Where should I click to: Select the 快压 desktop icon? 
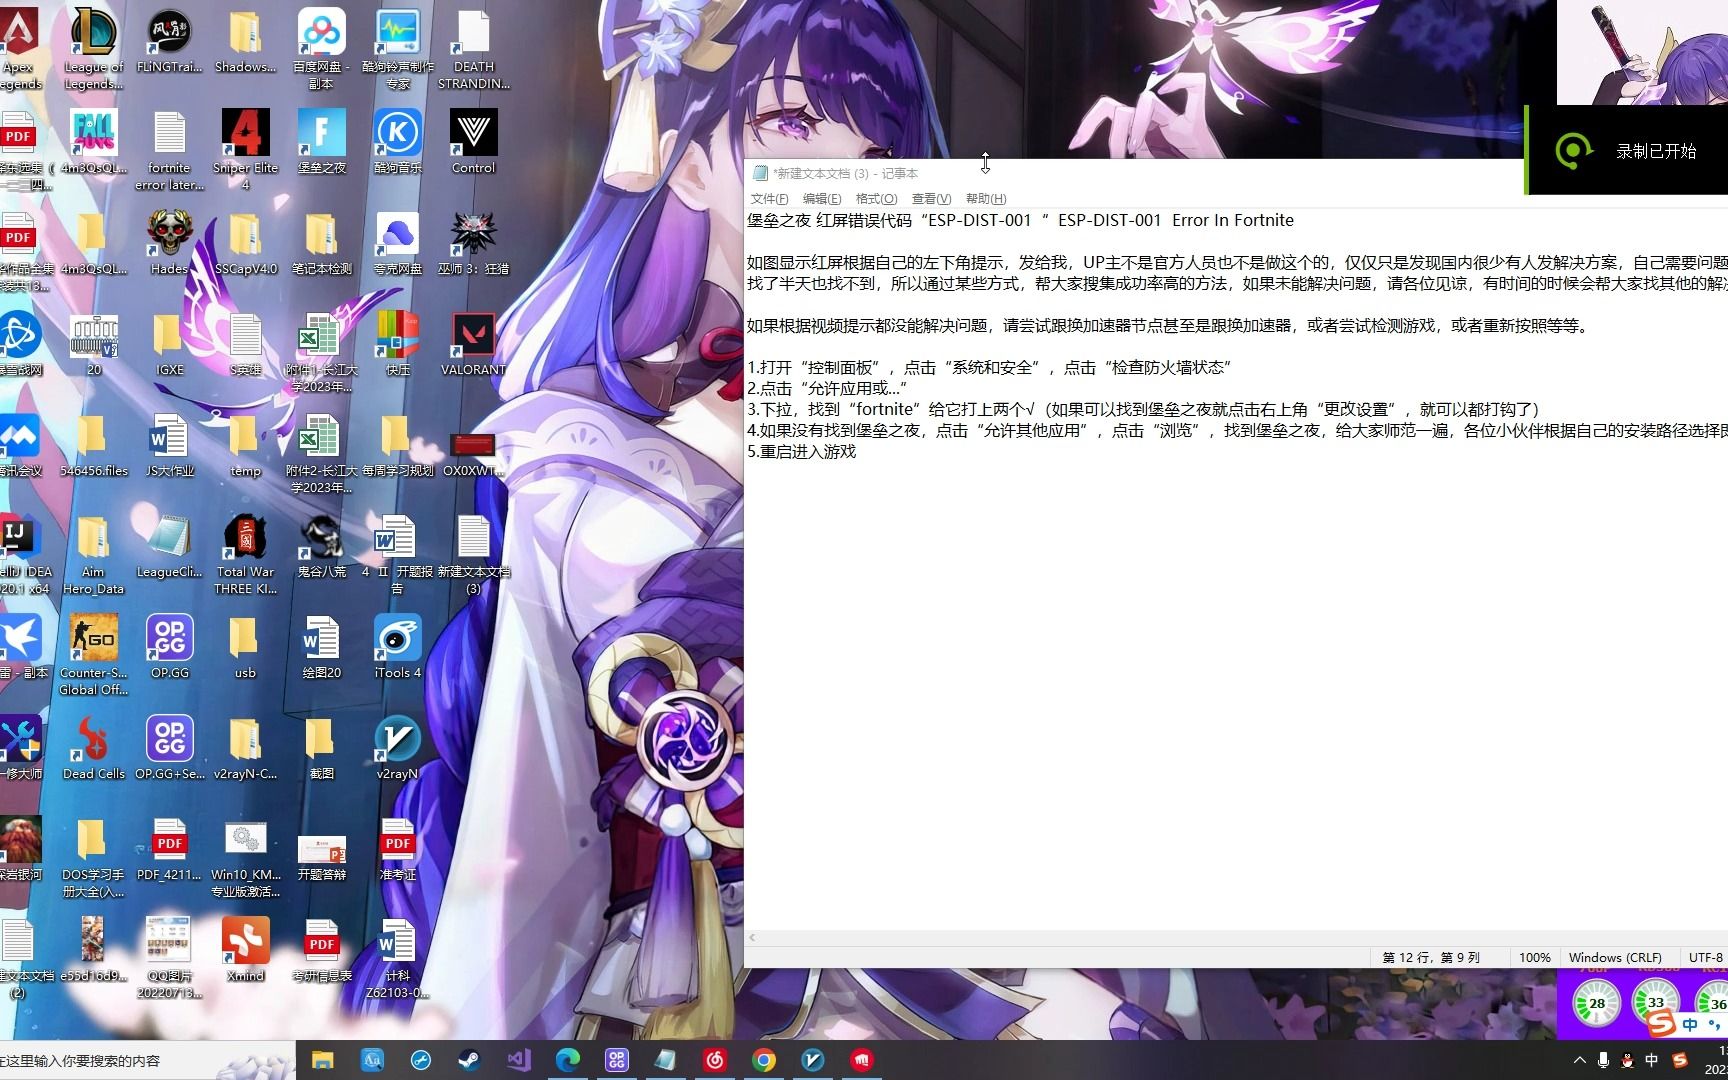(397, 344)
